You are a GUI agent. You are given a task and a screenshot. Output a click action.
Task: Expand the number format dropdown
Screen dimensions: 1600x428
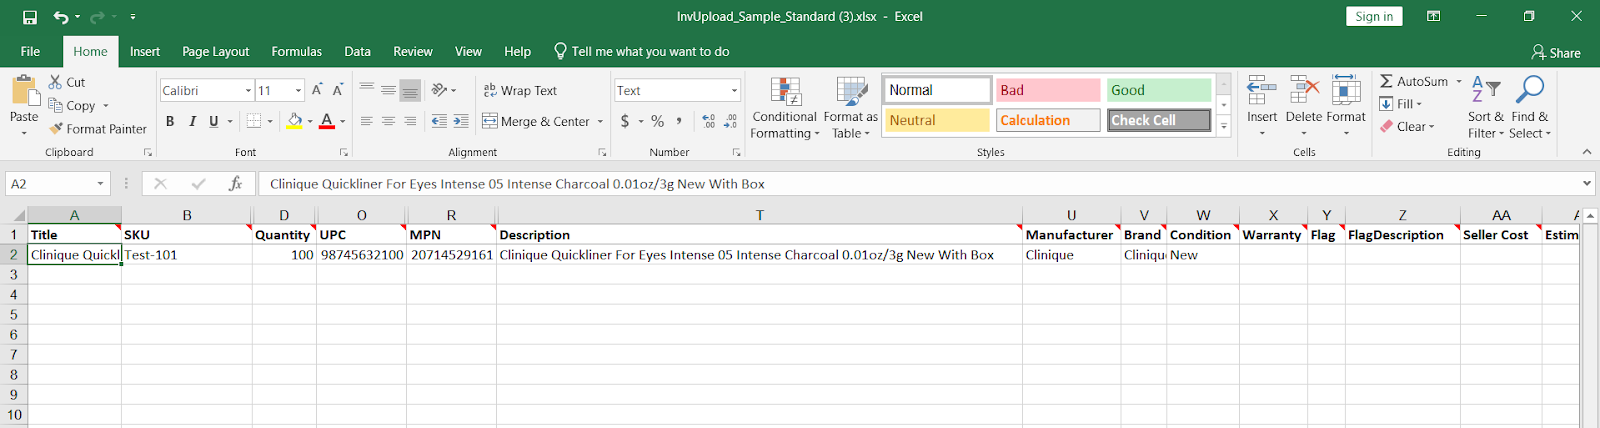tap(734, 91)
